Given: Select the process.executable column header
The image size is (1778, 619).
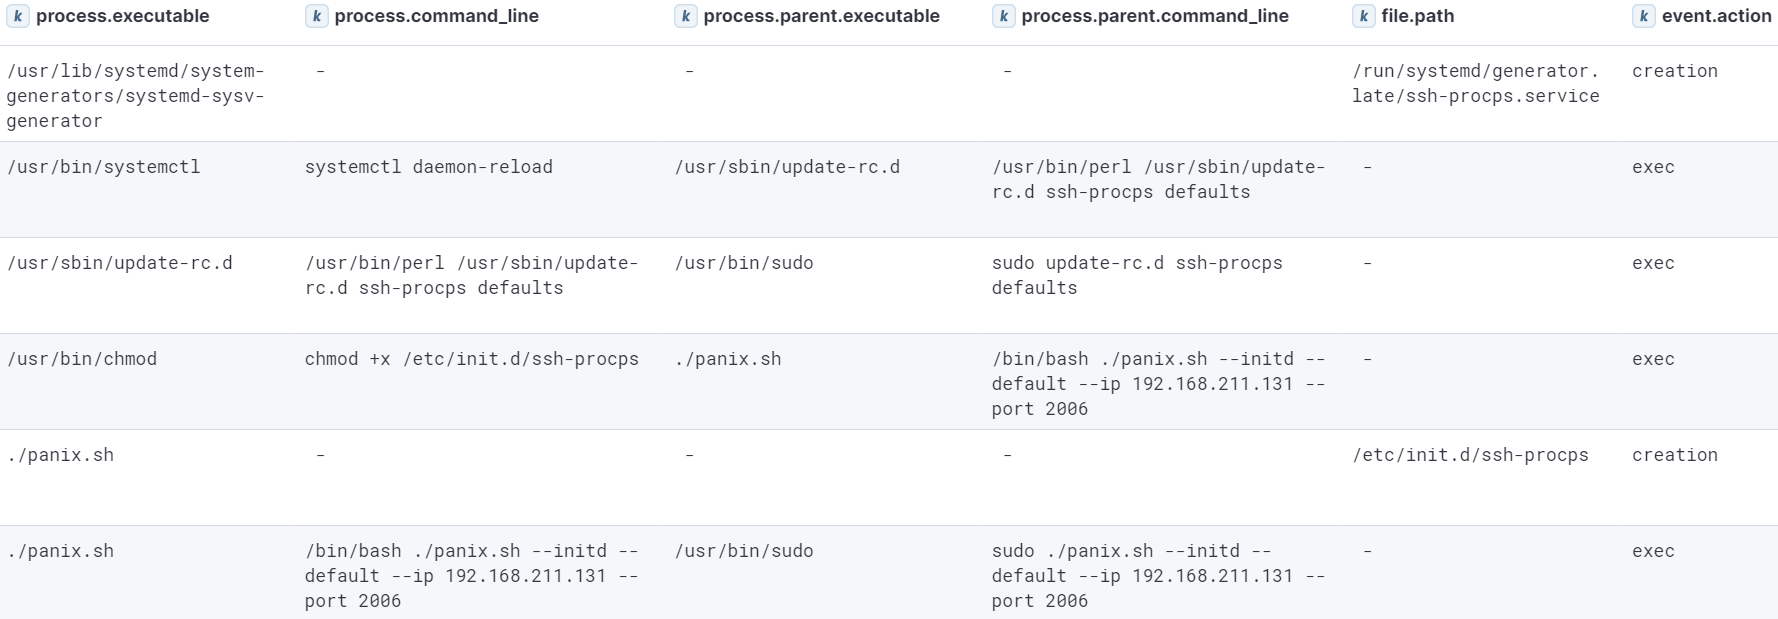Looking at the screenshot, I should click(122, 16).
